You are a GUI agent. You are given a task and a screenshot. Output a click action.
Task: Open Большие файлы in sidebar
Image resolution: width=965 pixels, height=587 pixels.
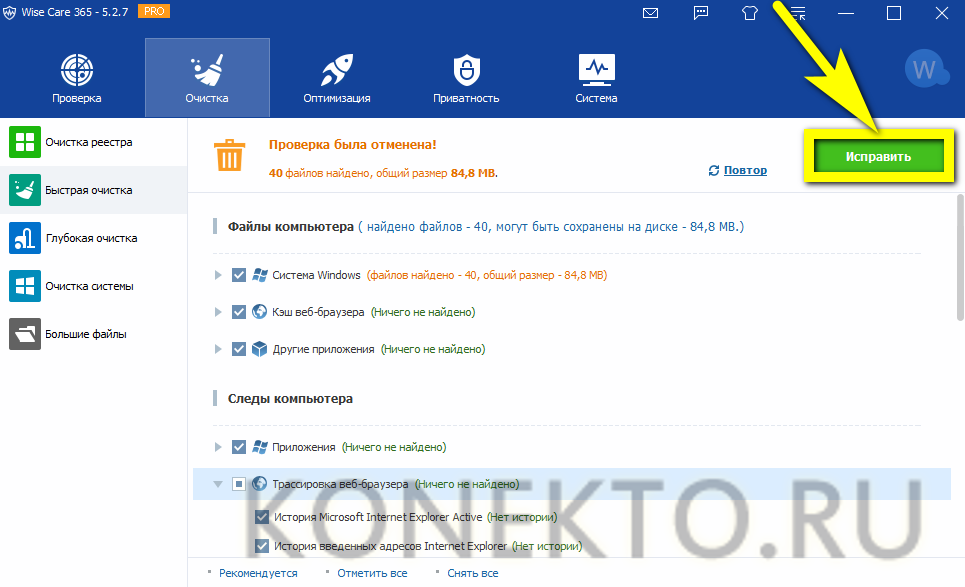[x=94, y=334]
